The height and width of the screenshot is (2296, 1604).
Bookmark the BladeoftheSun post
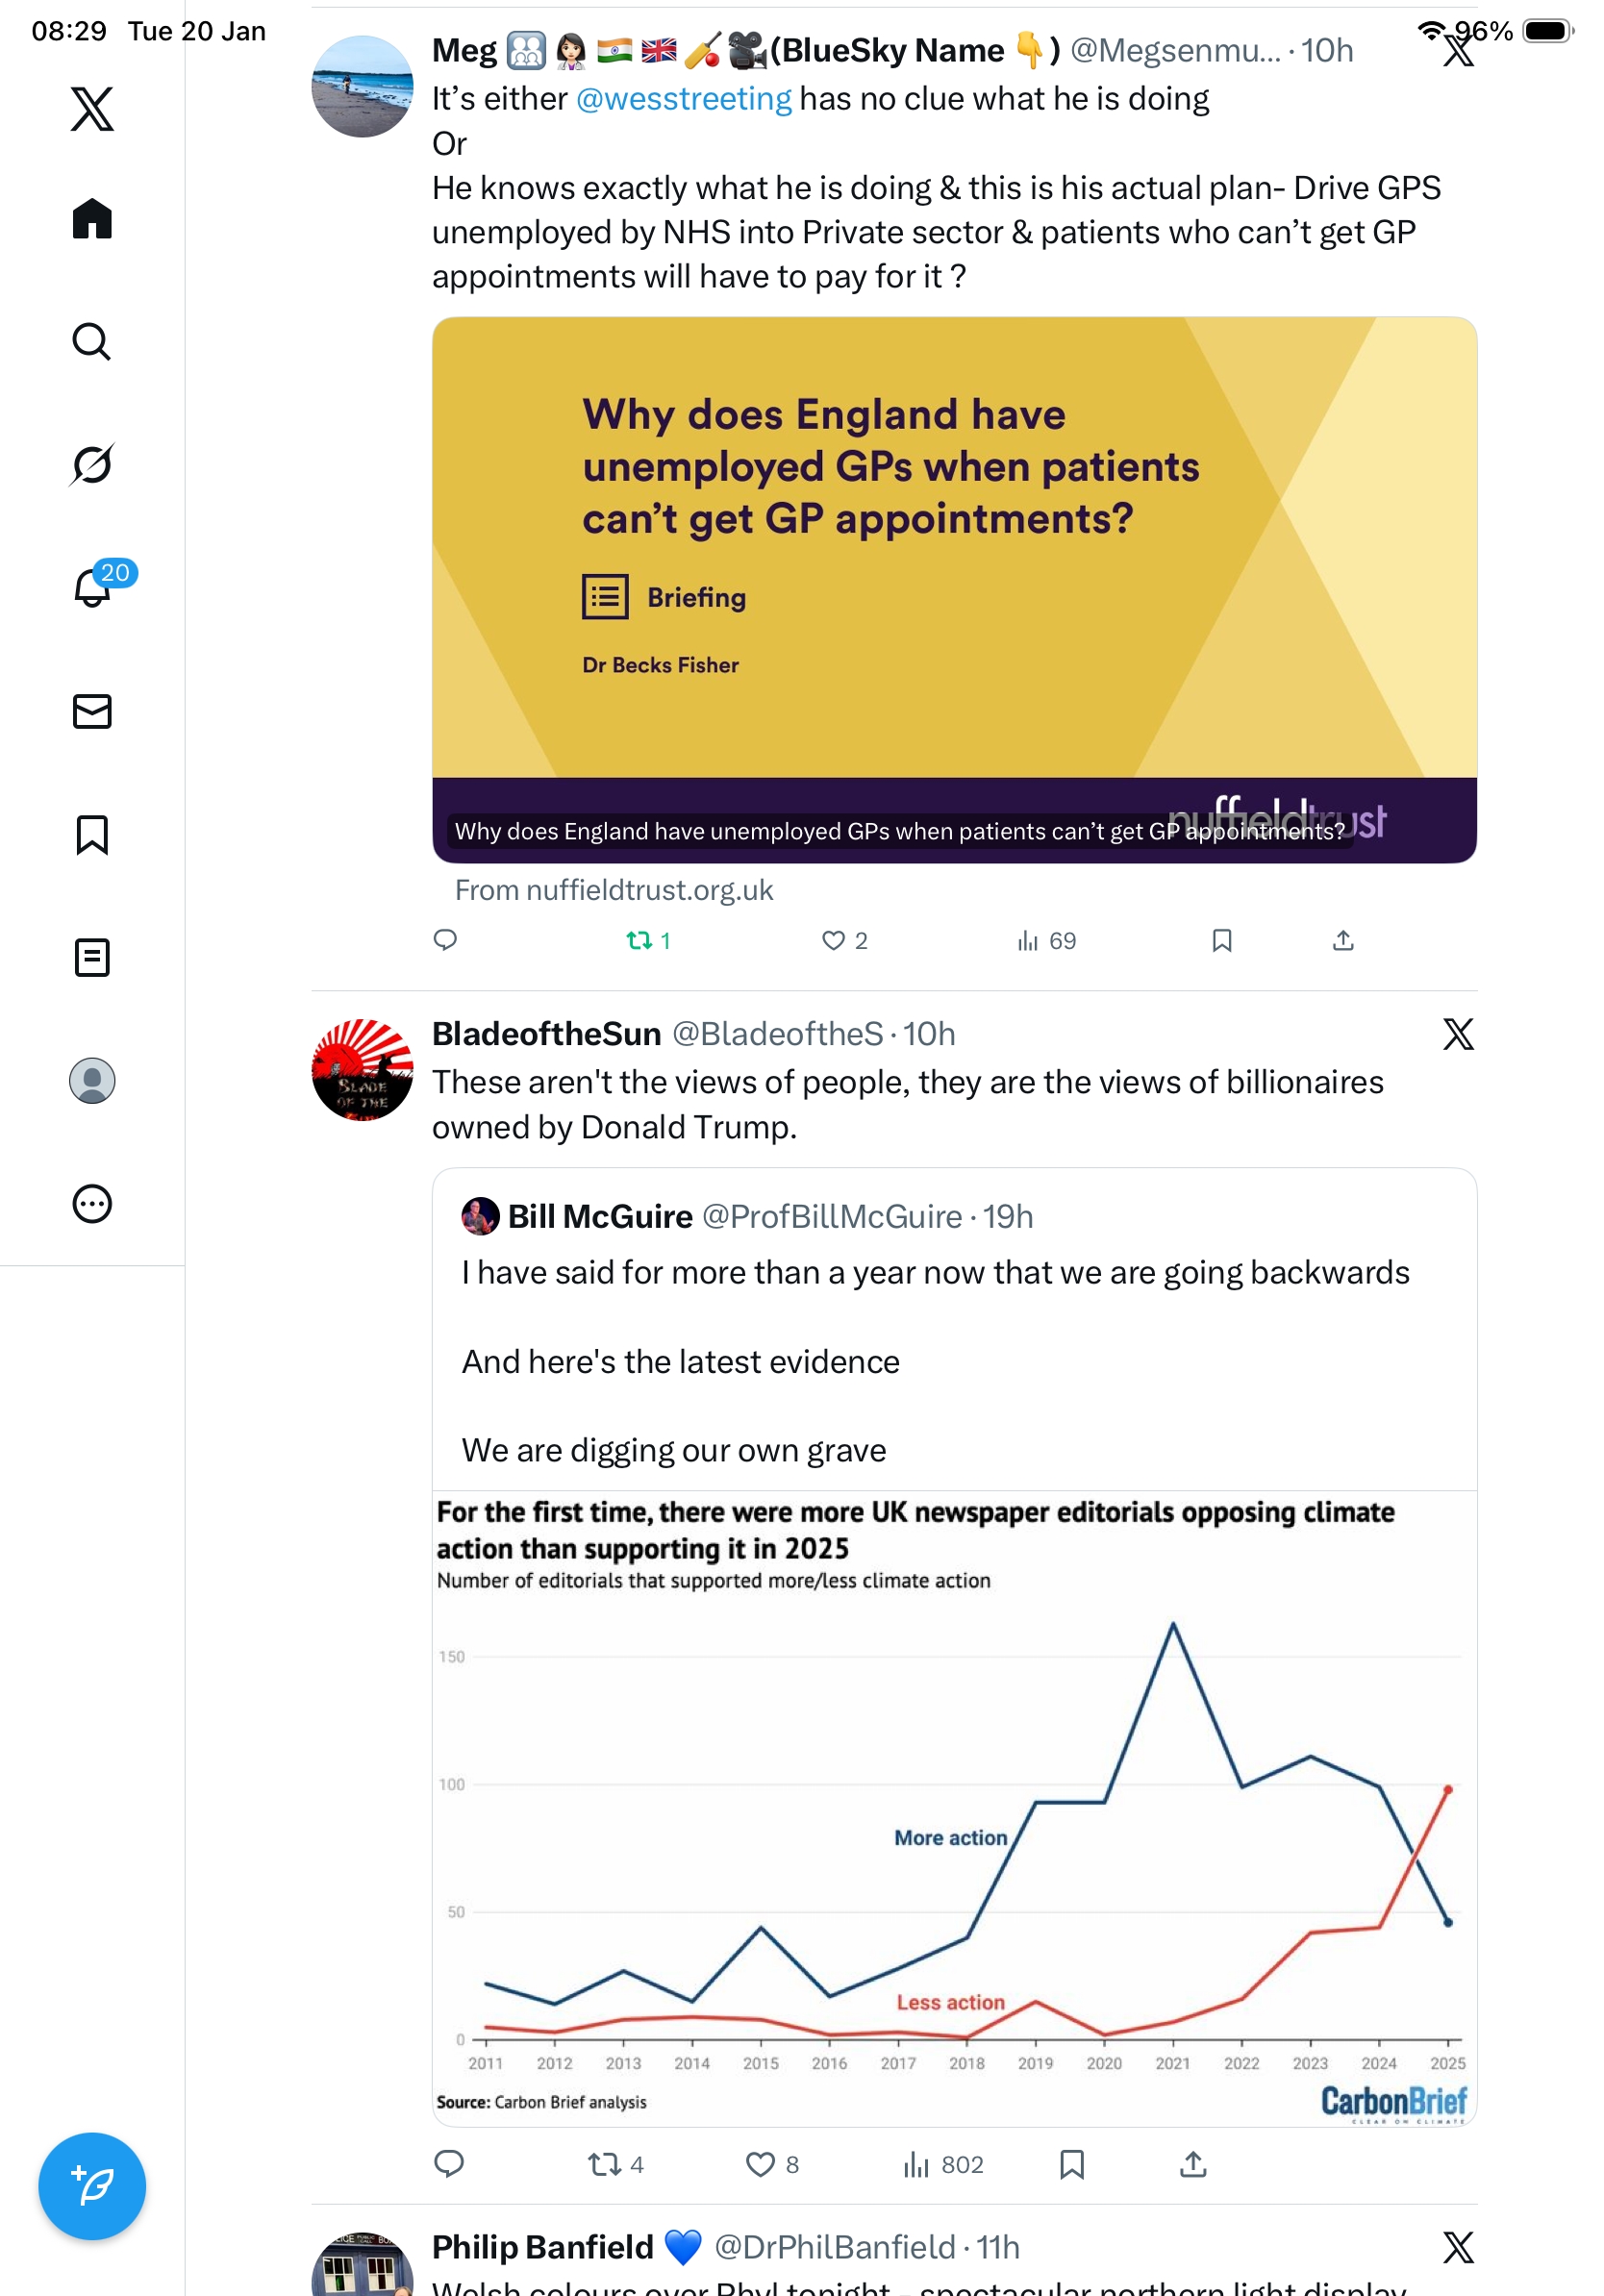tap(1072, 2165)
